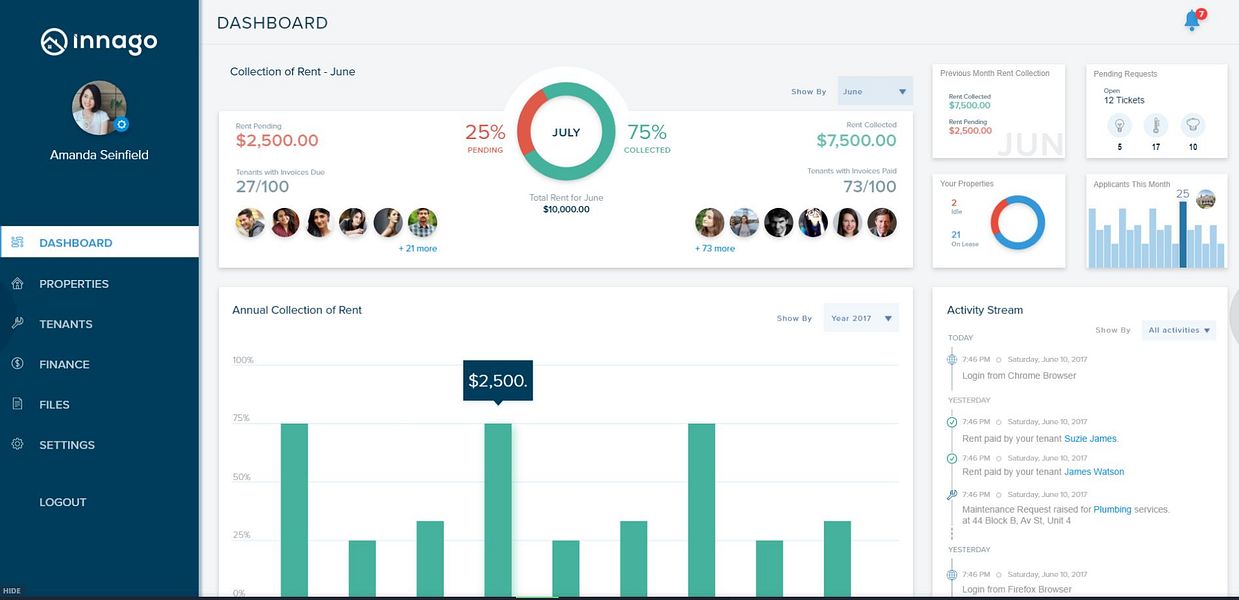Click Amanda Seinfield profile photo
The width and height of the screenshot is (1239, 600).
99,108
